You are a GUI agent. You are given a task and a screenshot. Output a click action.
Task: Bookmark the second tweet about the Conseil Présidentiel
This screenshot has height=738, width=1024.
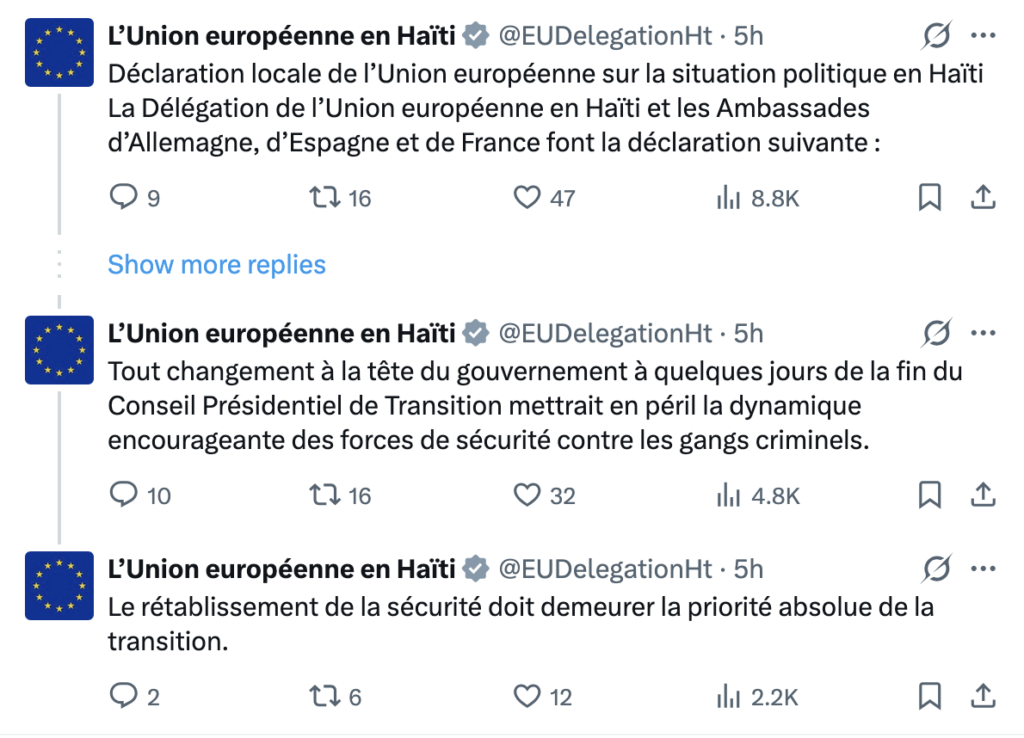point(931,494)
